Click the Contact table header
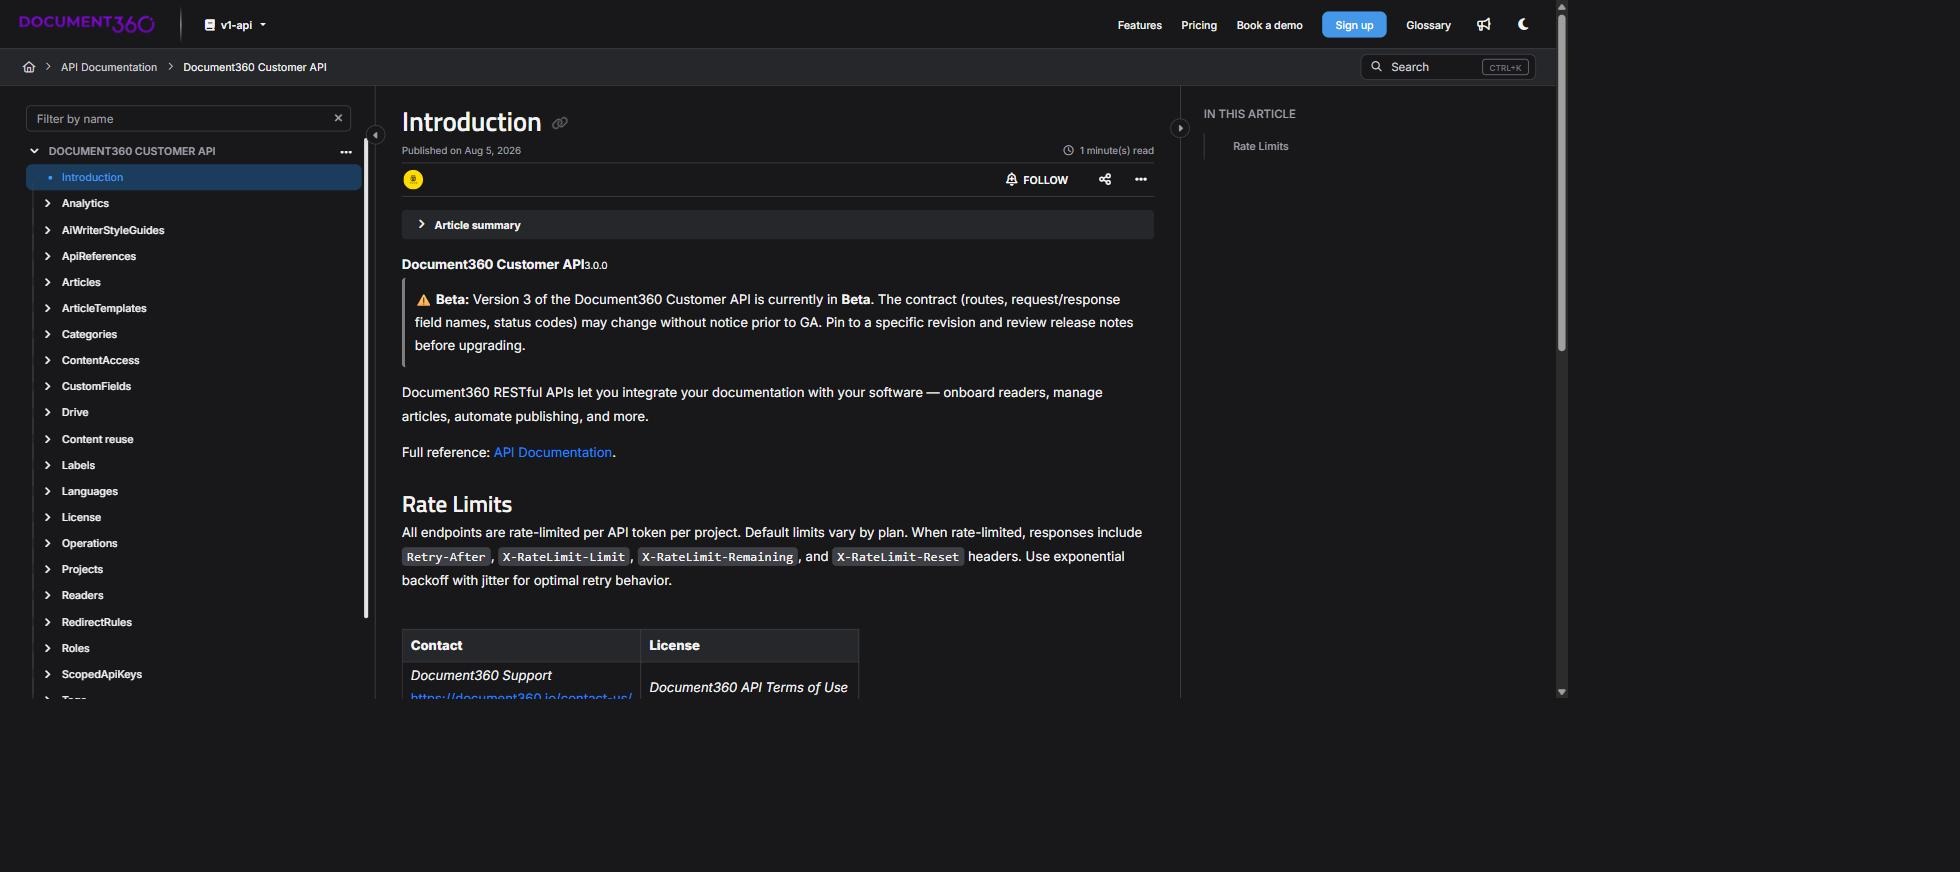 (x=521, y=646)
